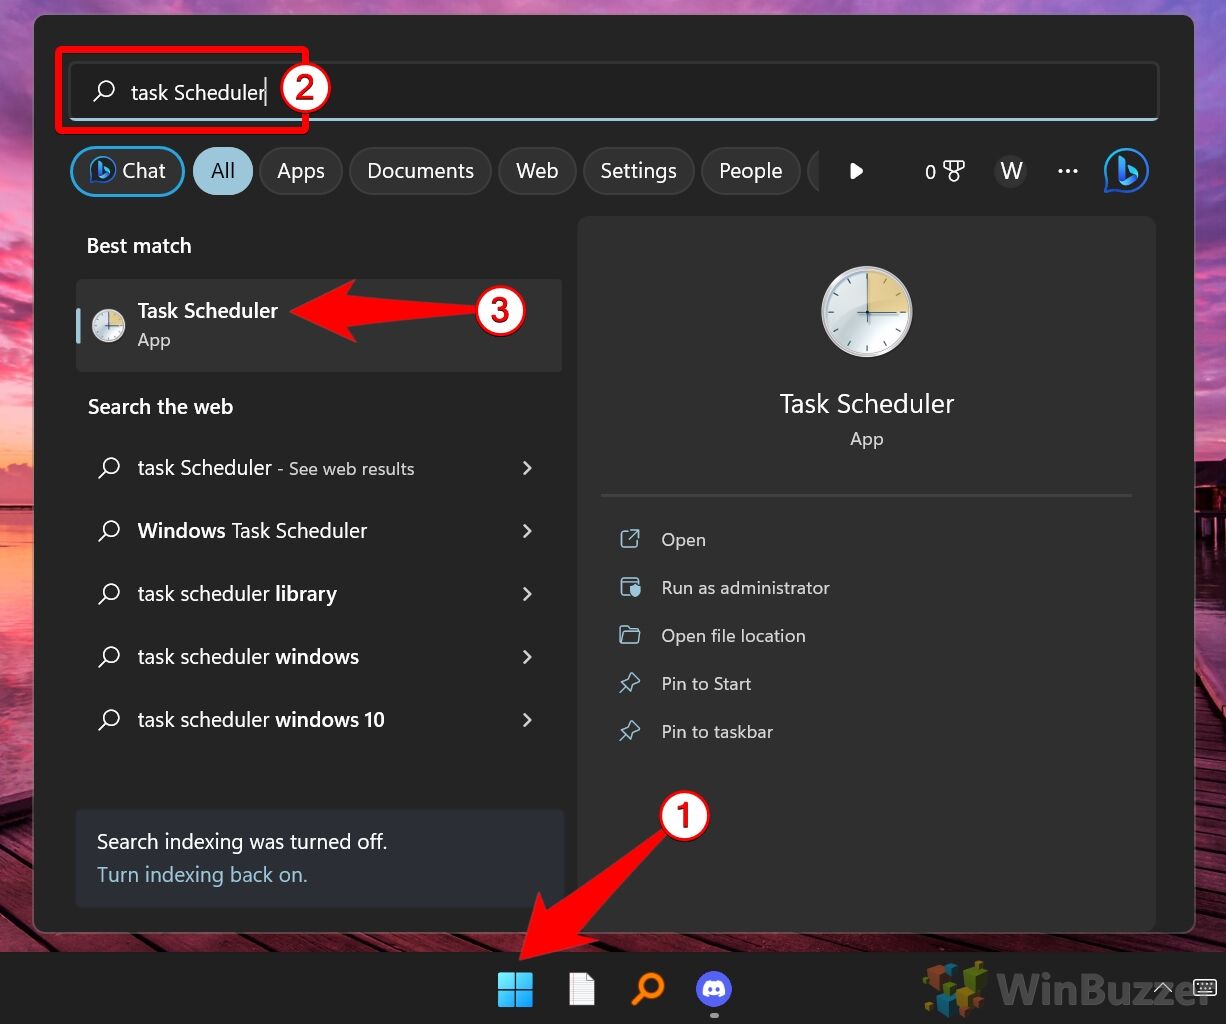This screenshot has height=1024, width=1226.
Task: Click 'Turn indexing back on' link
Action: [x=202, y=875]
